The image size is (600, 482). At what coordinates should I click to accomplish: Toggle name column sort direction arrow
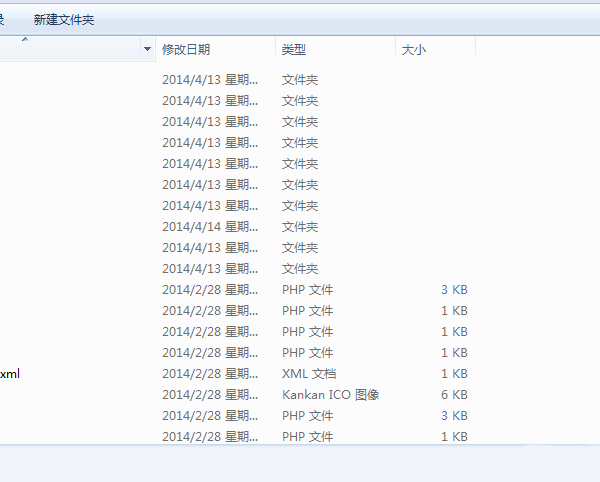click(25, 39)
